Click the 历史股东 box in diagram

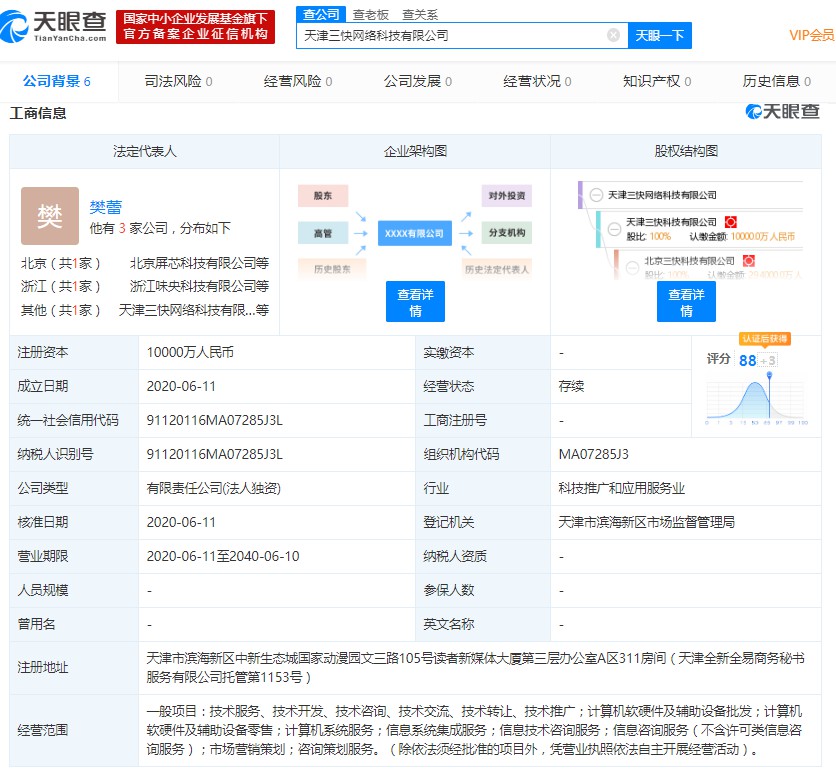(332, 269)
